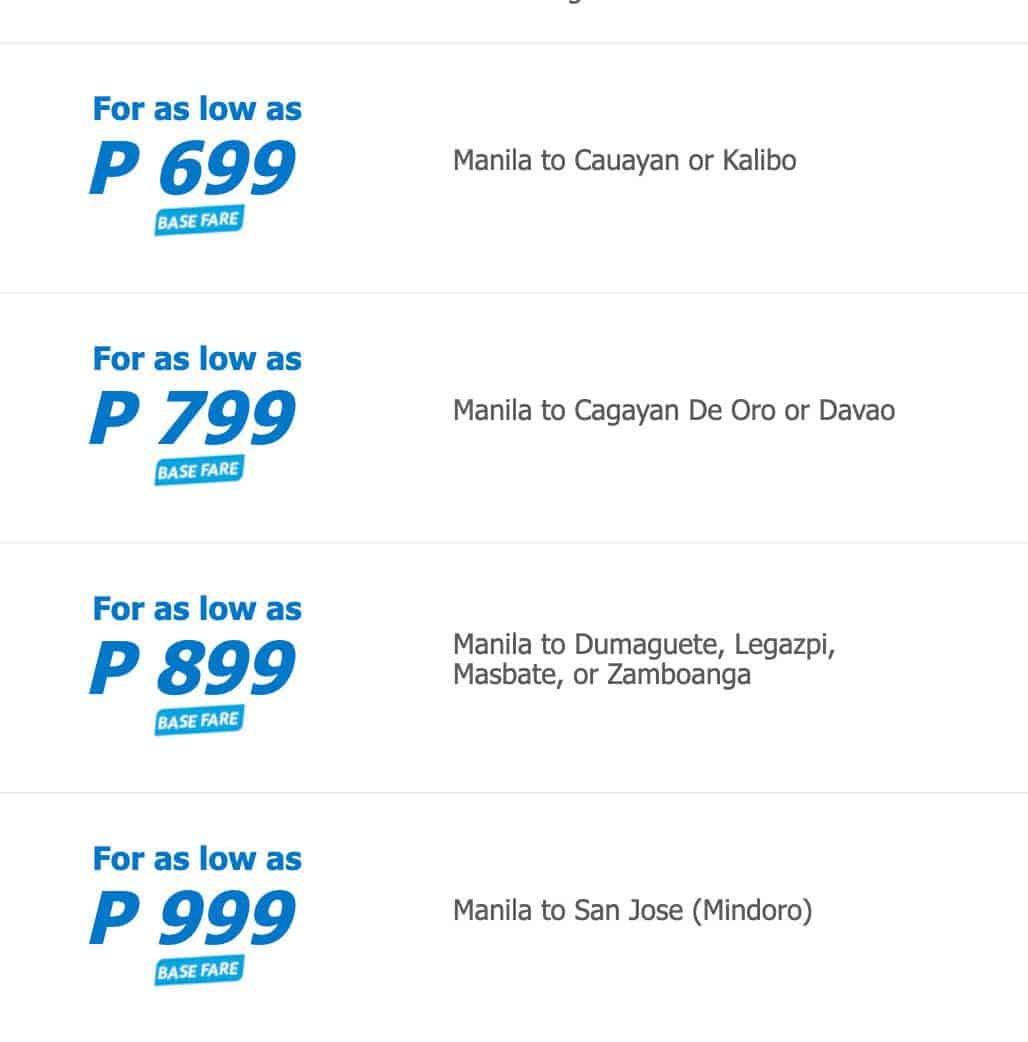Open the San Jose (Mindoro) route
This screenshot has width=1028, height=1042.
pos(692,911)
